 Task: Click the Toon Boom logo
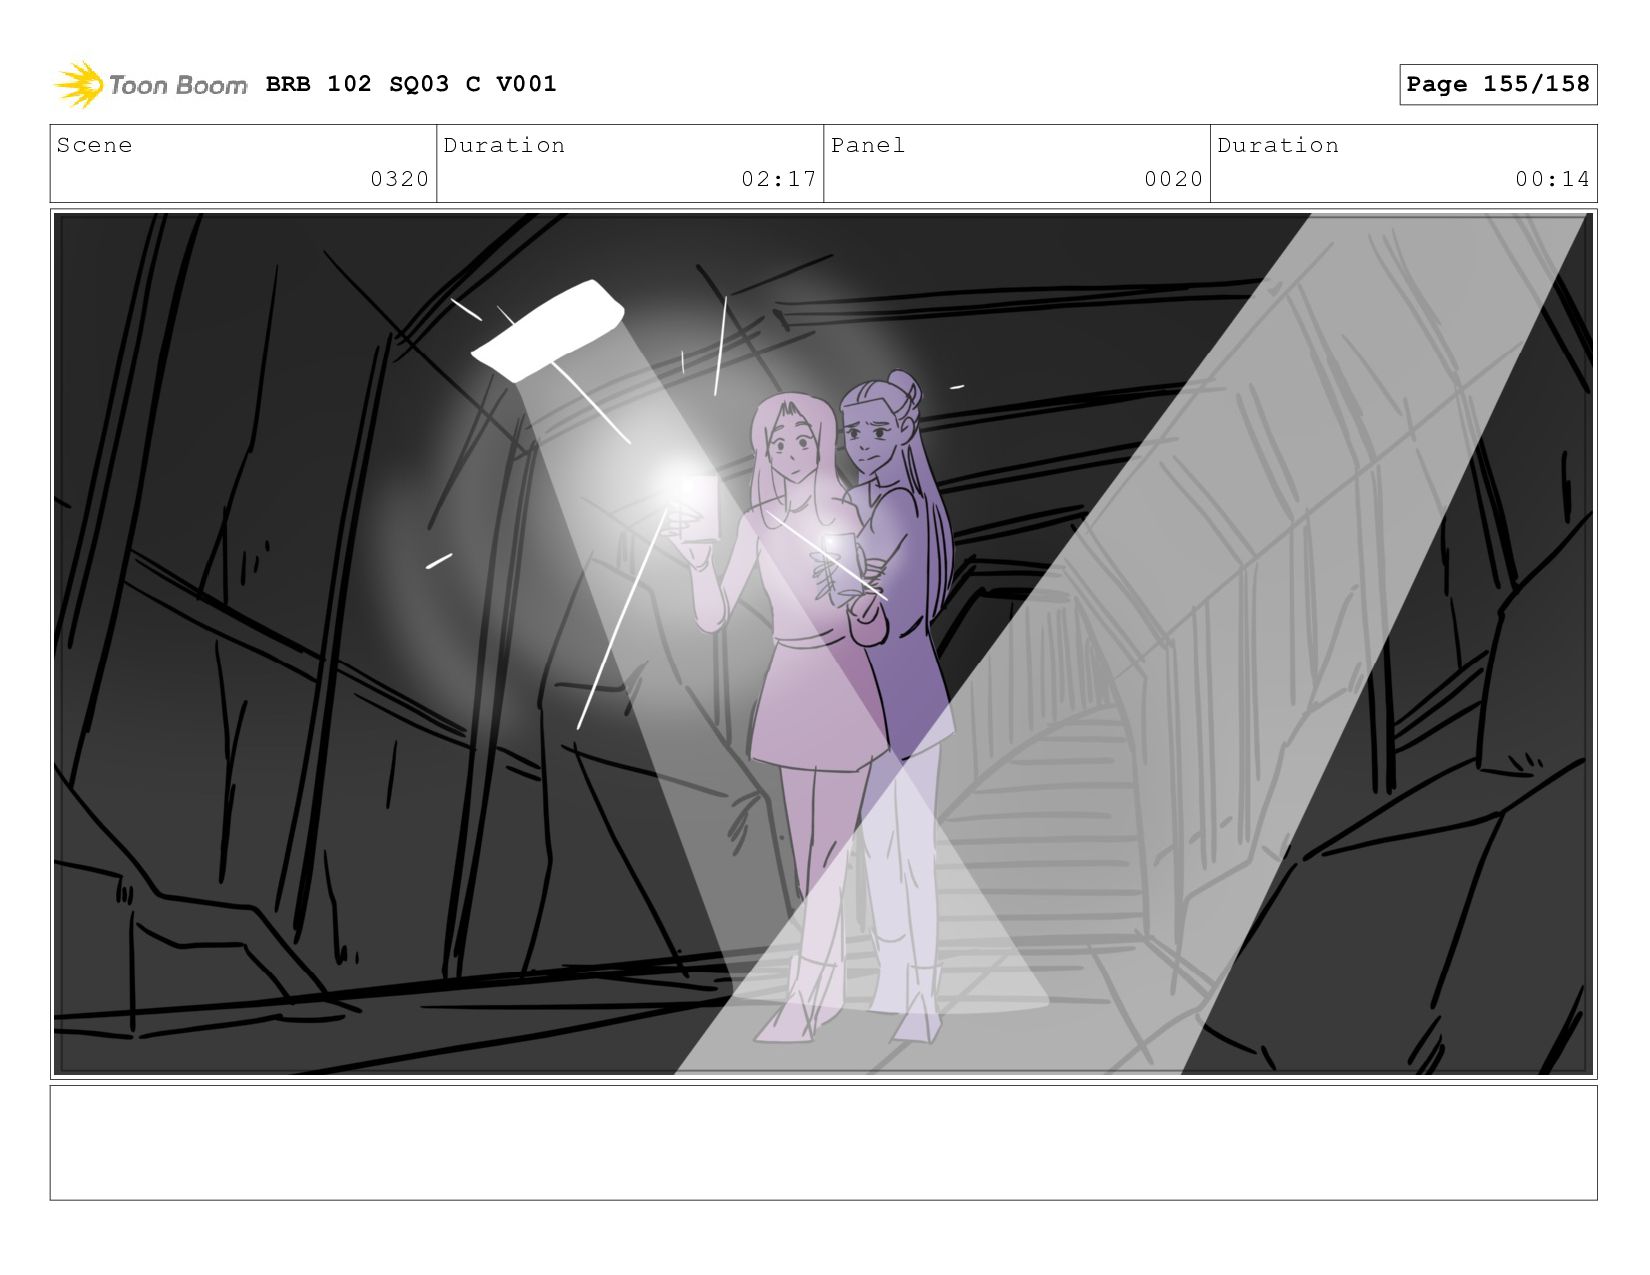tap(150, 85)
